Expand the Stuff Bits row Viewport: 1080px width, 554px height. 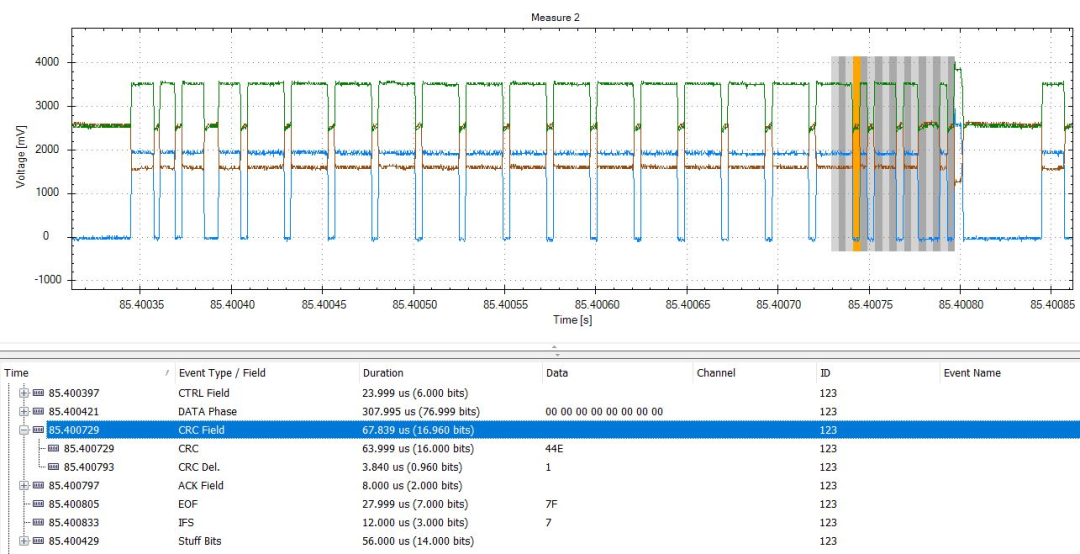(x=25, y=541)
